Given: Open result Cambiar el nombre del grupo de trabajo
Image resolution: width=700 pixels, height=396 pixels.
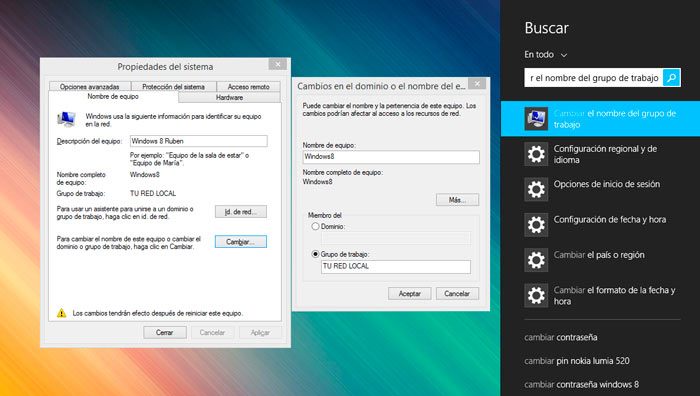Looking at the screenshot, I should point(600,119).
